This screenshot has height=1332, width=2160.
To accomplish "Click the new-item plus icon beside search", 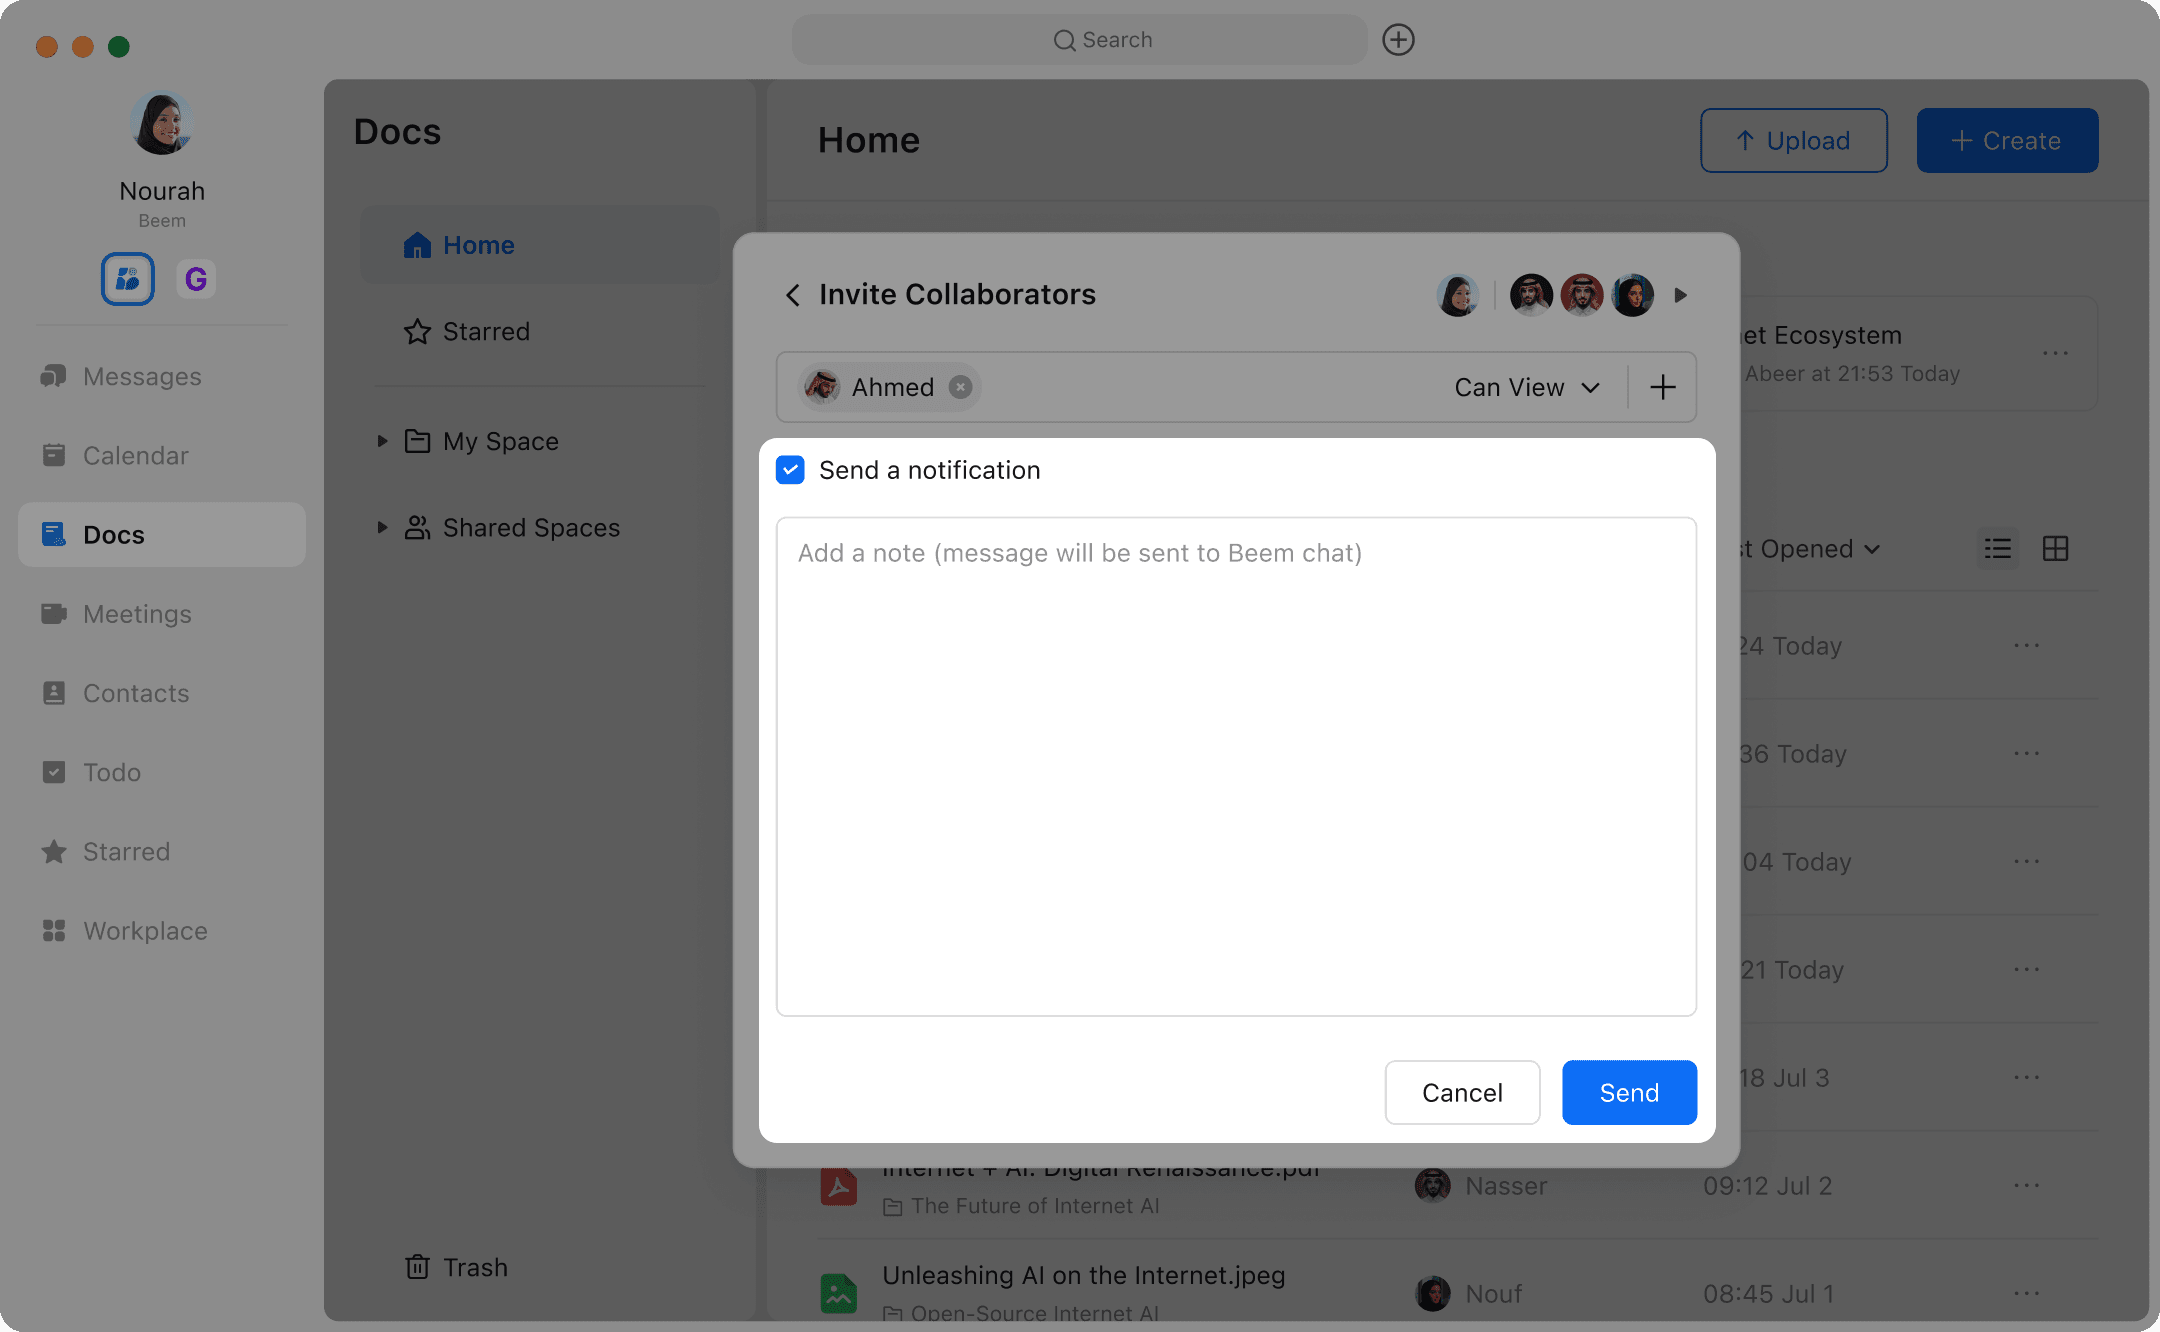I will pyautogui.click(x=1398, y=40).
